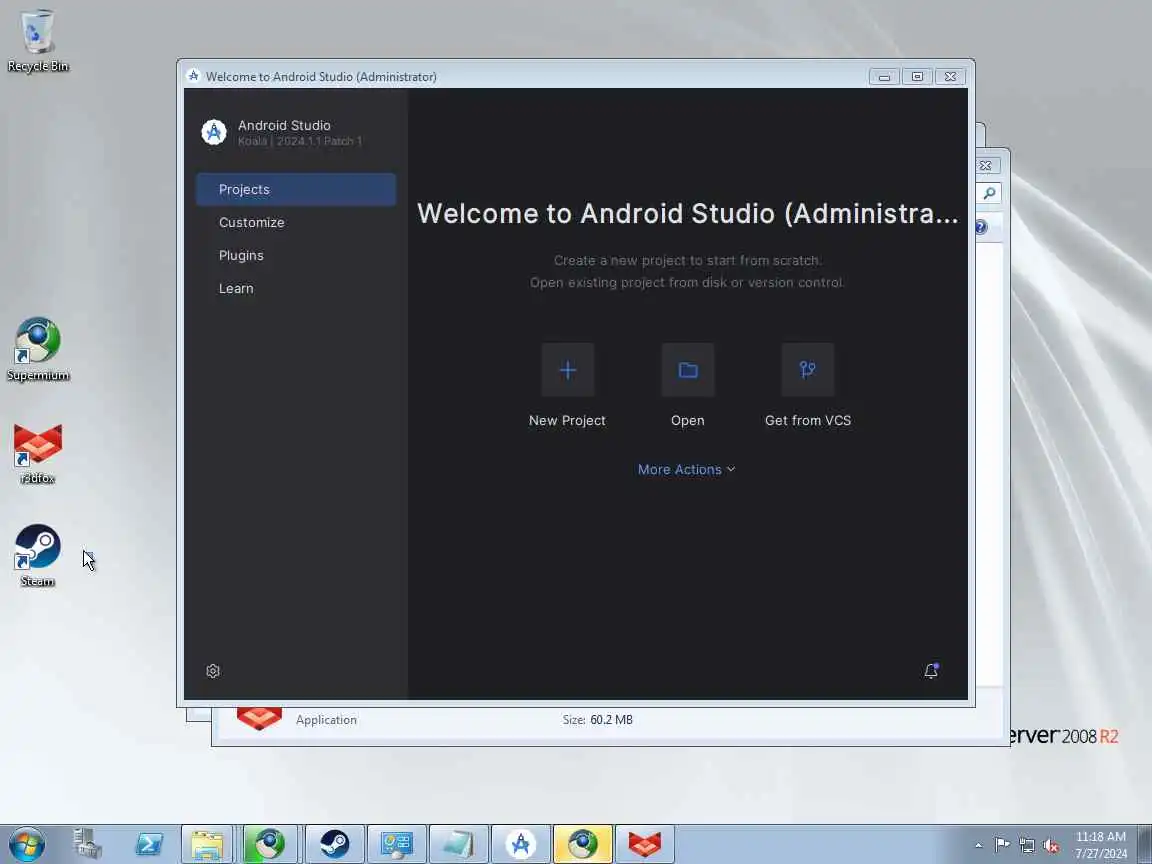This screenshot has width=1152, height=864.
Task: Select the r3dfox desktop shortcut
Action: (37, 453)
